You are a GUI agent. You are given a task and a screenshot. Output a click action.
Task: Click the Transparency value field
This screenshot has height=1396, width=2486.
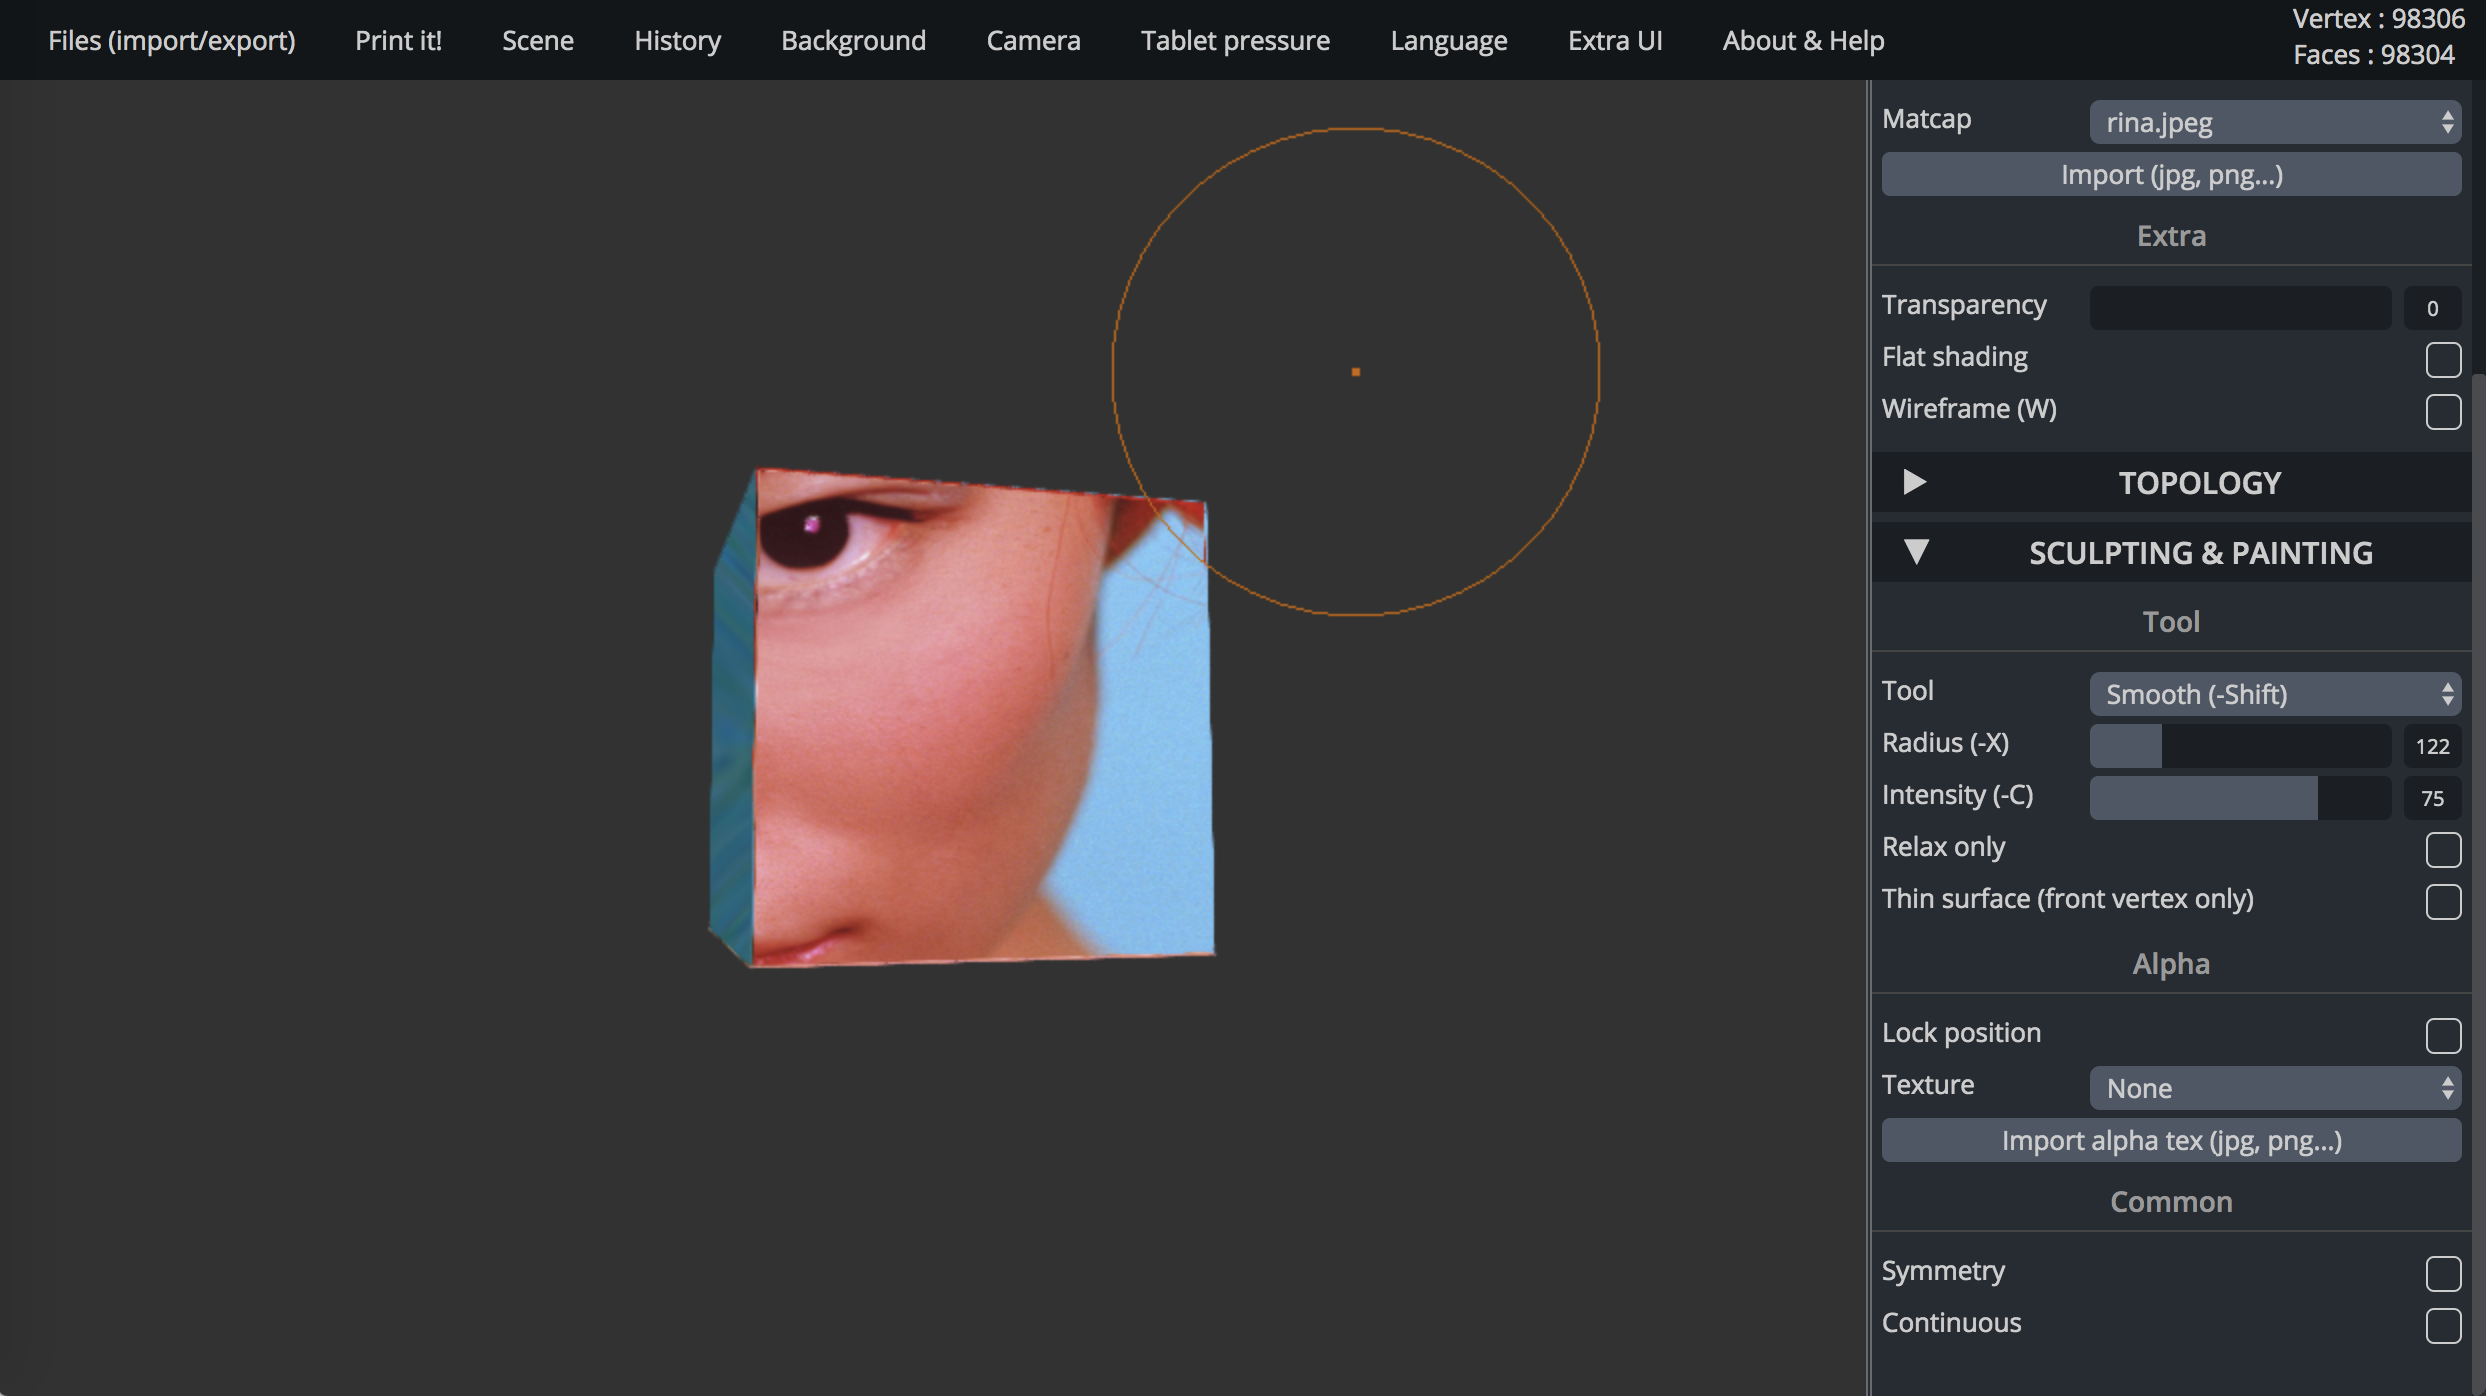tap(2431, 308)
